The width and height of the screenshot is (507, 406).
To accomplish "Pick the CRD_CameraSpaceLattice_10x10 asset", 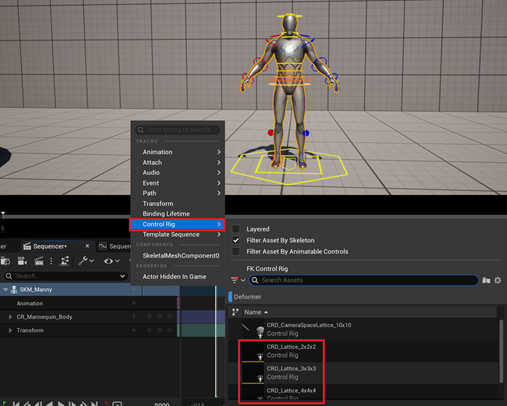I will (x=363, y=329).
